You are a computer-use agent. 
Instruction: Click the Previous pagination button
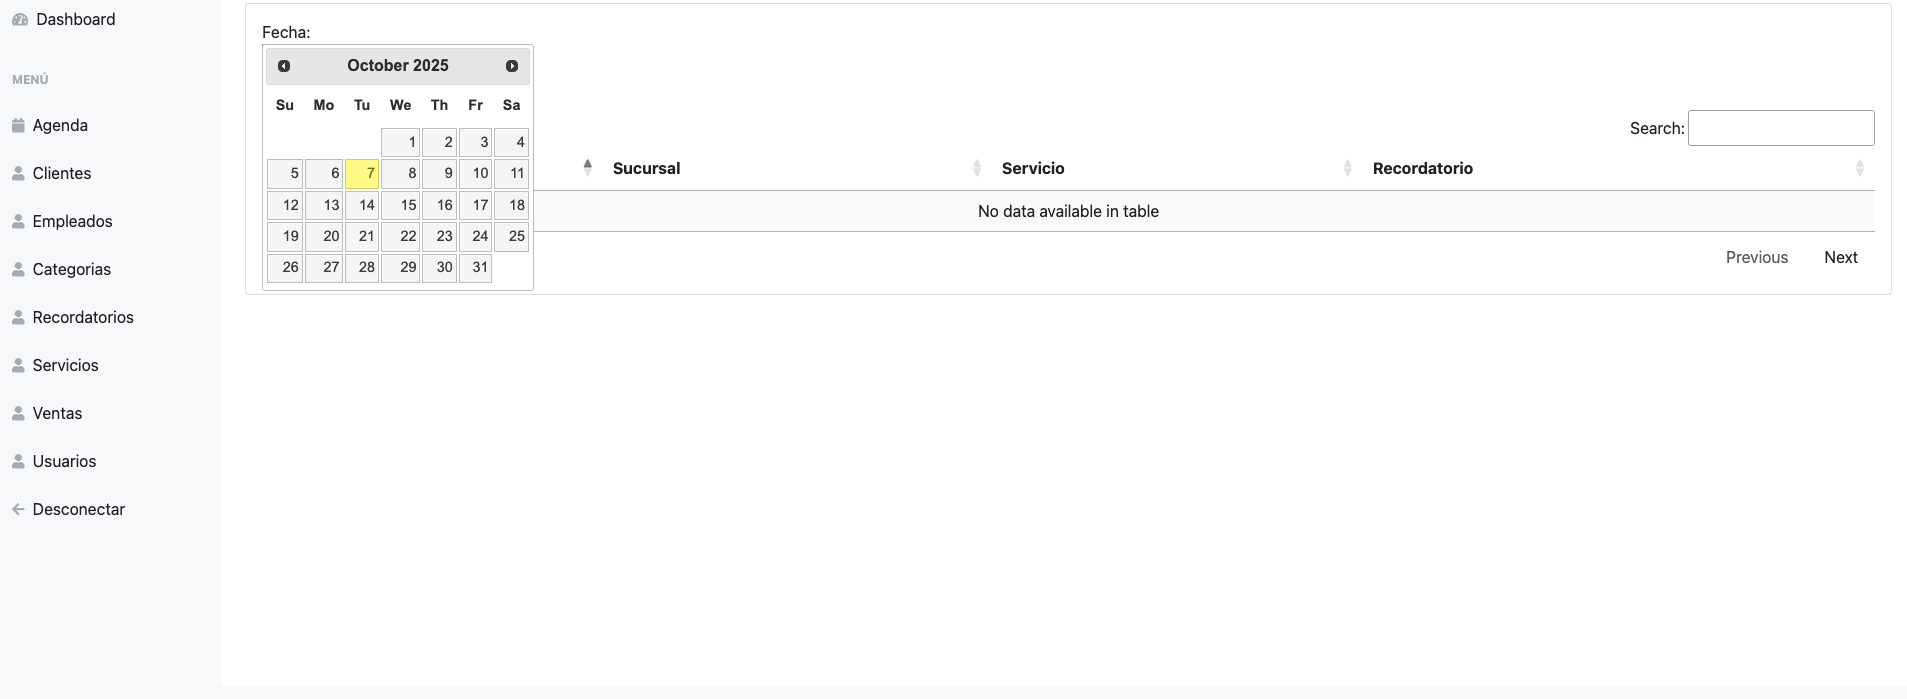click(1756, 258)
